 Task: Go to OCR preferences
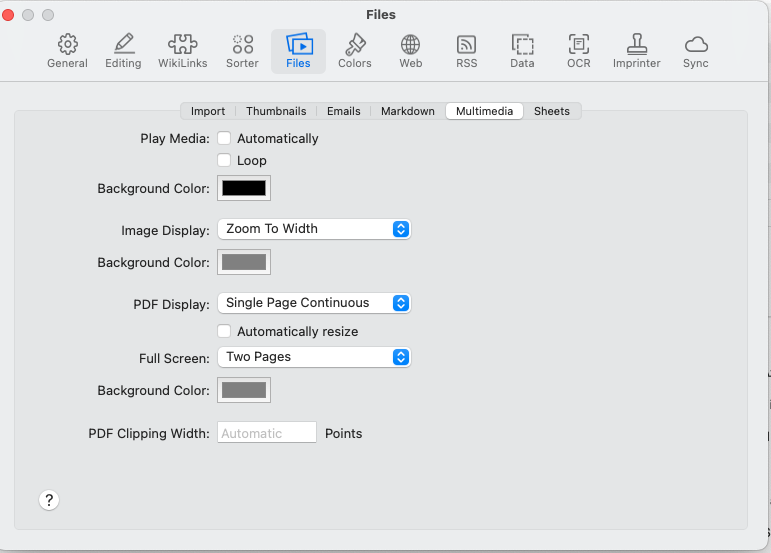578,51
